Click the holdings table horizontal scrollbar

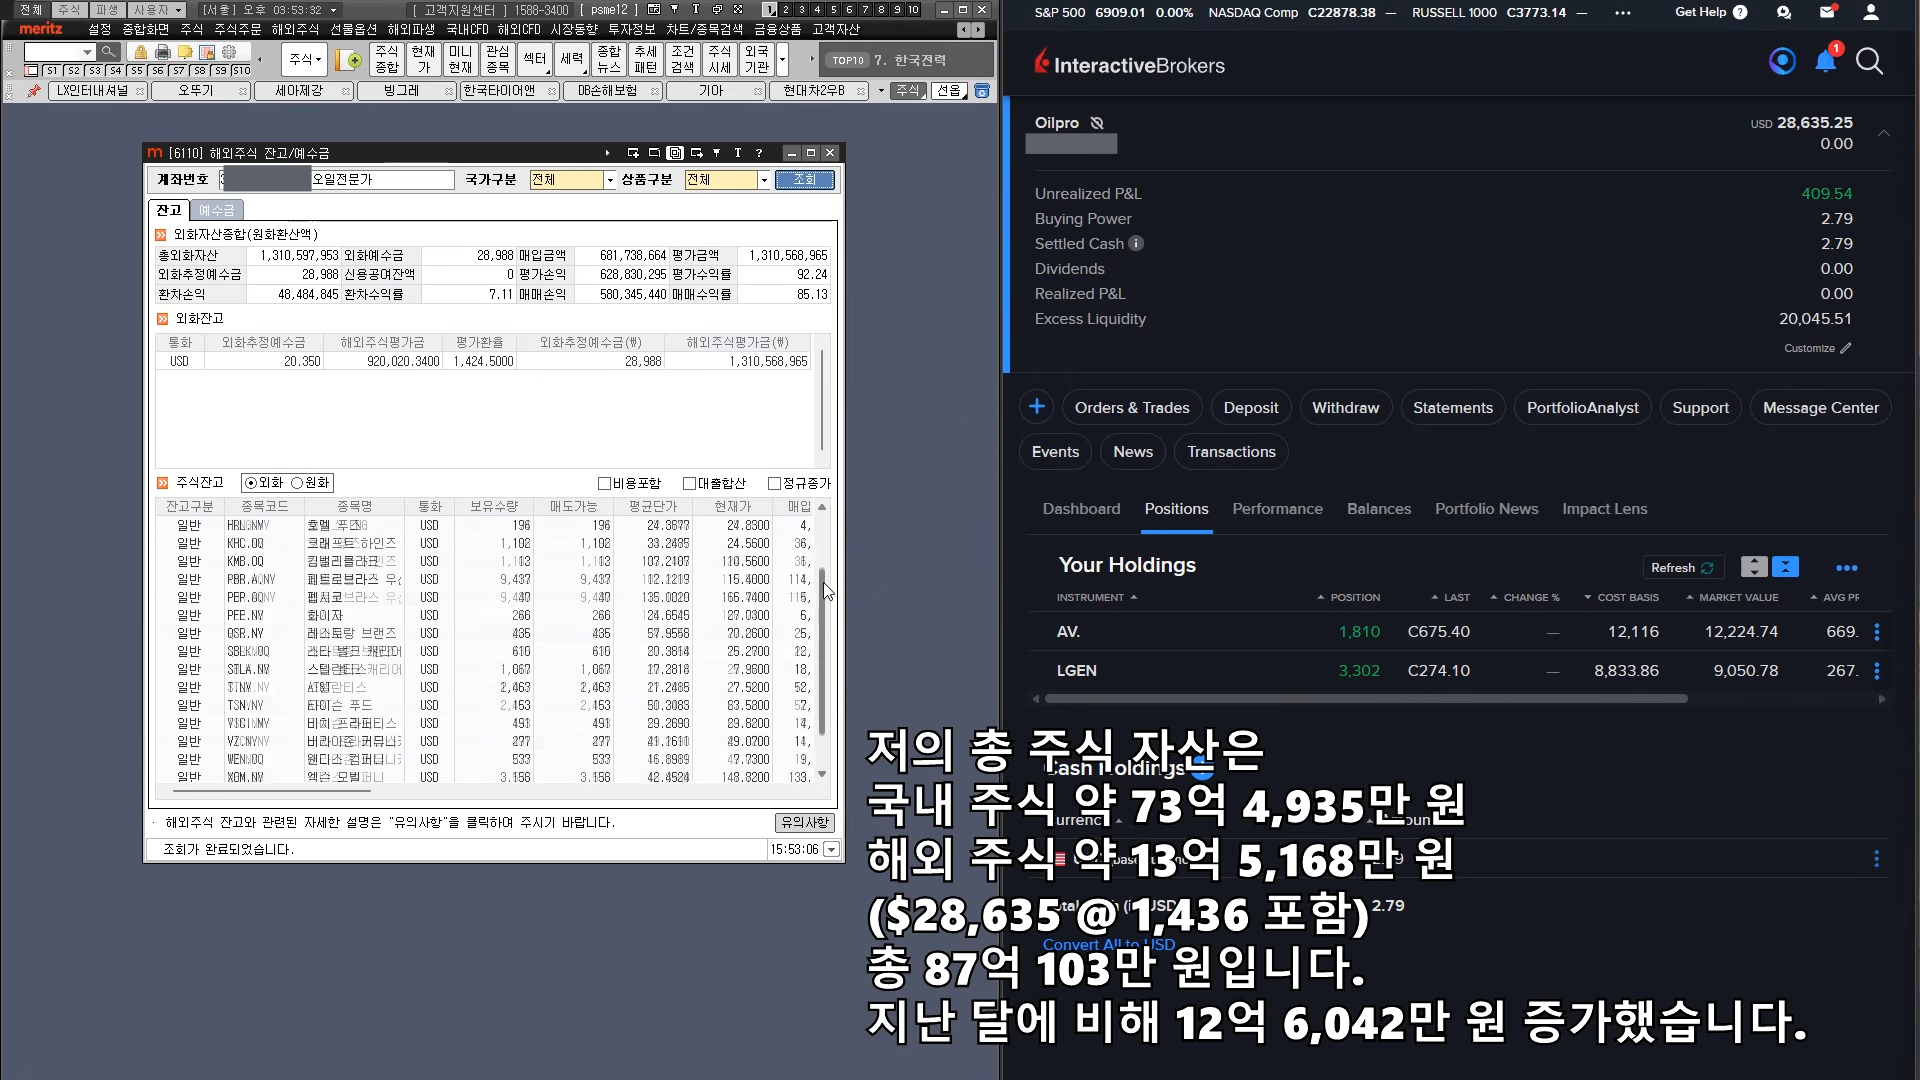pos(1360,699)
